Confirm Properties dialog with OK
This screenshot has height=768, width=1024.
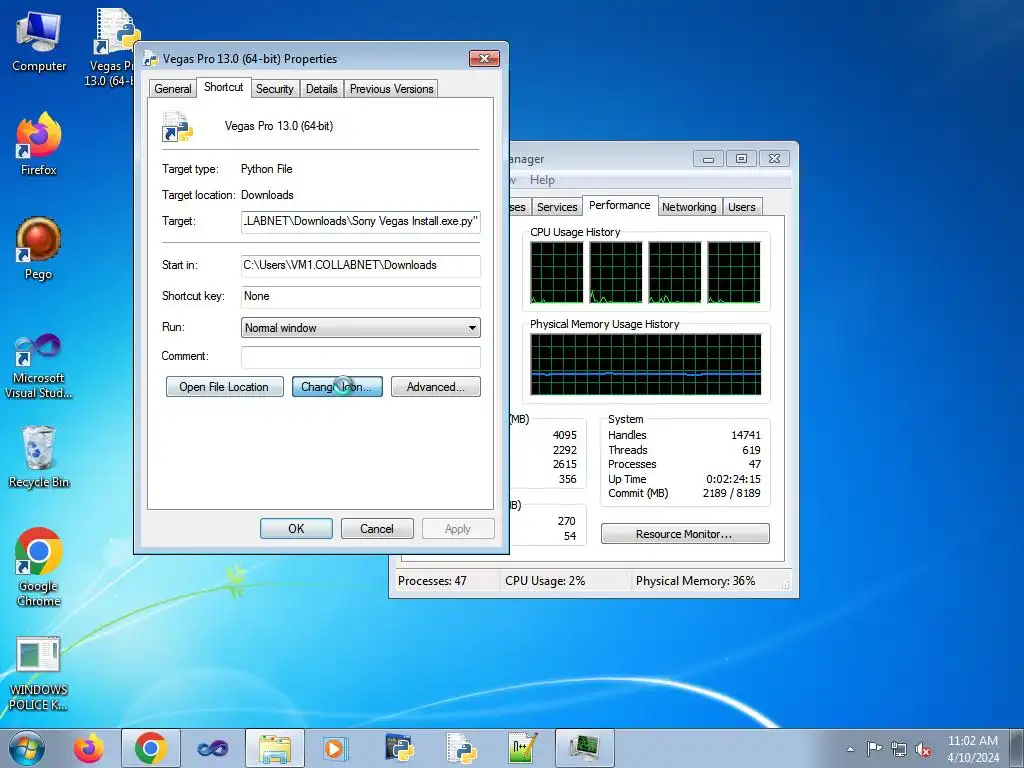(296, 528)
